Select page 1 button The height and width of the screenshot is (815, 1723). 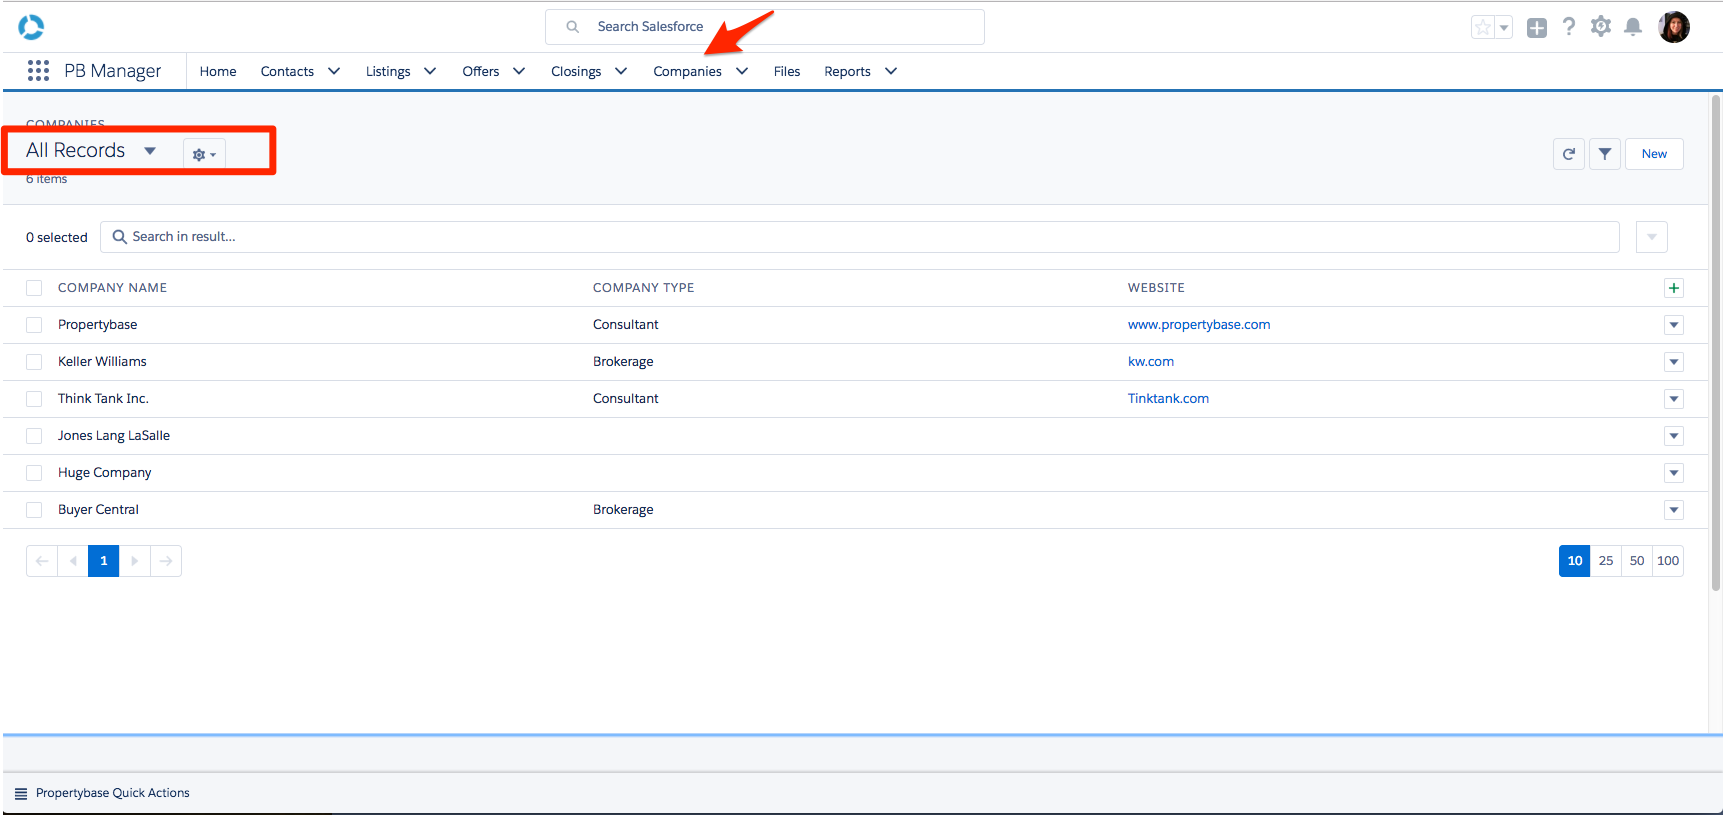pos(104,561)
